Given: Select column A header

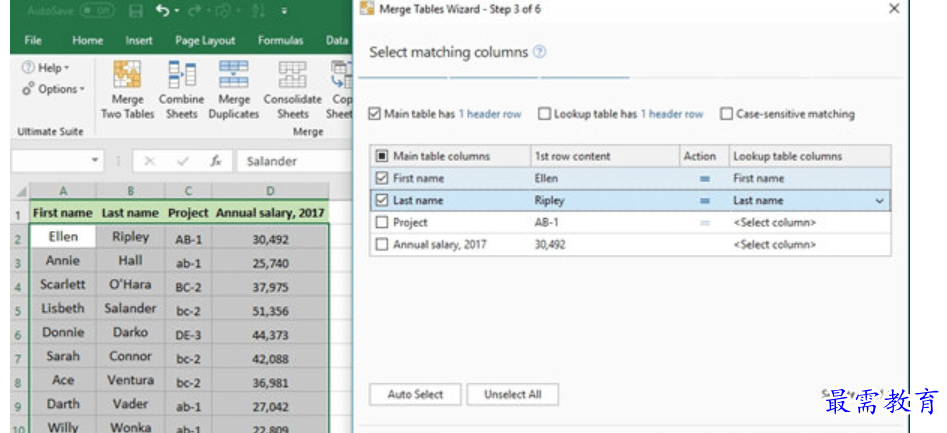Looking at the screenshot, I should [63, 191].
